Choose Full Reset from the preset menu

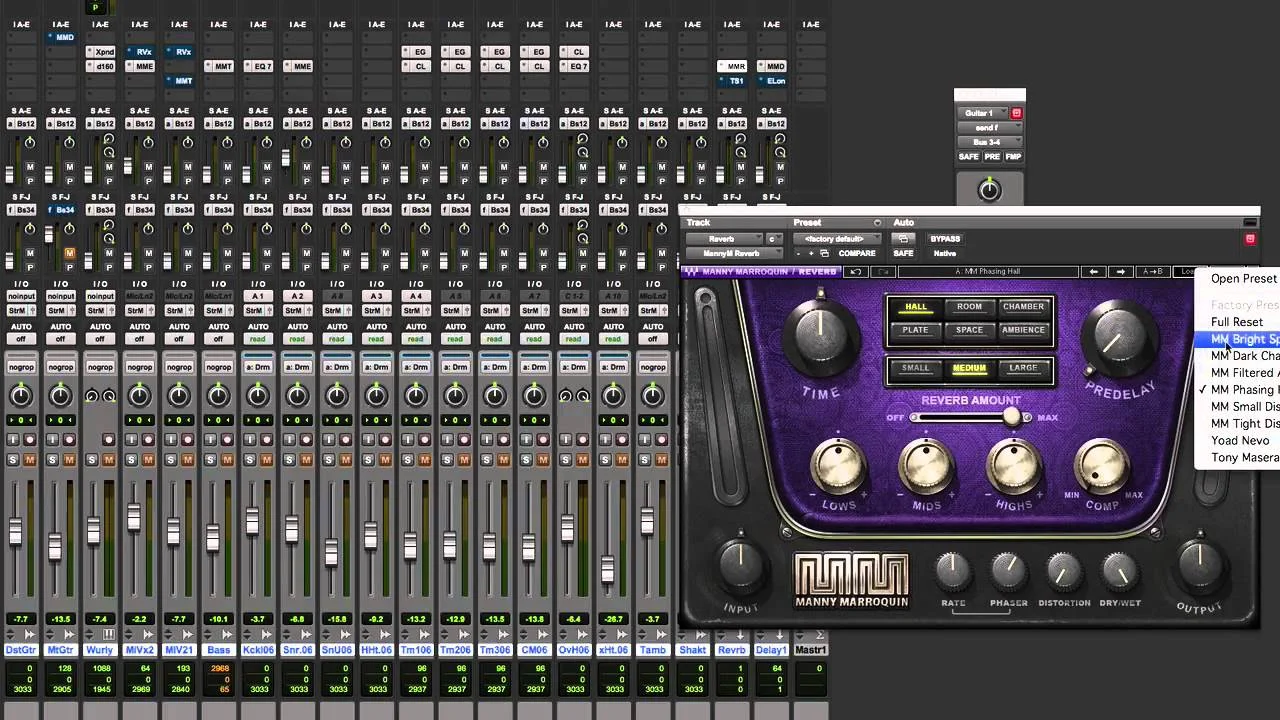coord(1237,322)
